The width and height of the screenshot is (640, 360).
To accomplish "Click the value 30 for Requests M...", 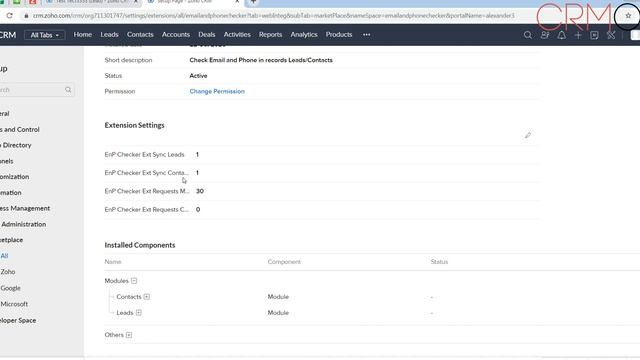I will (x=200, y=191).
